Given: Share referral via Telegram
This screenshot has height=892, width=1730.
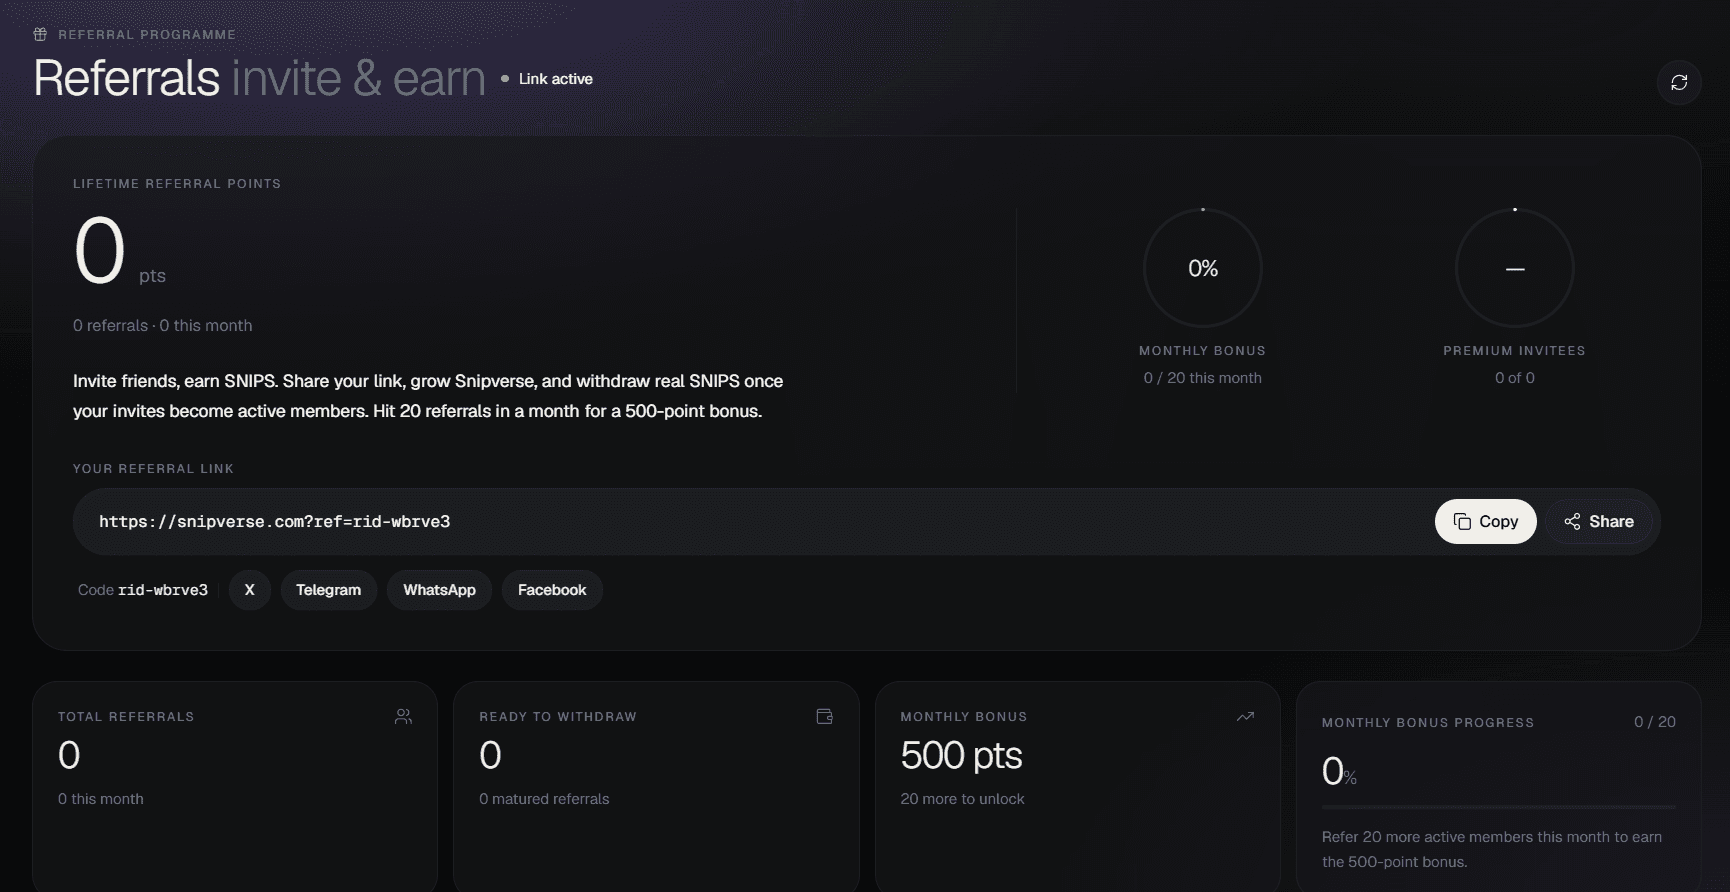Looking at the screenshot, I should 328,590.
